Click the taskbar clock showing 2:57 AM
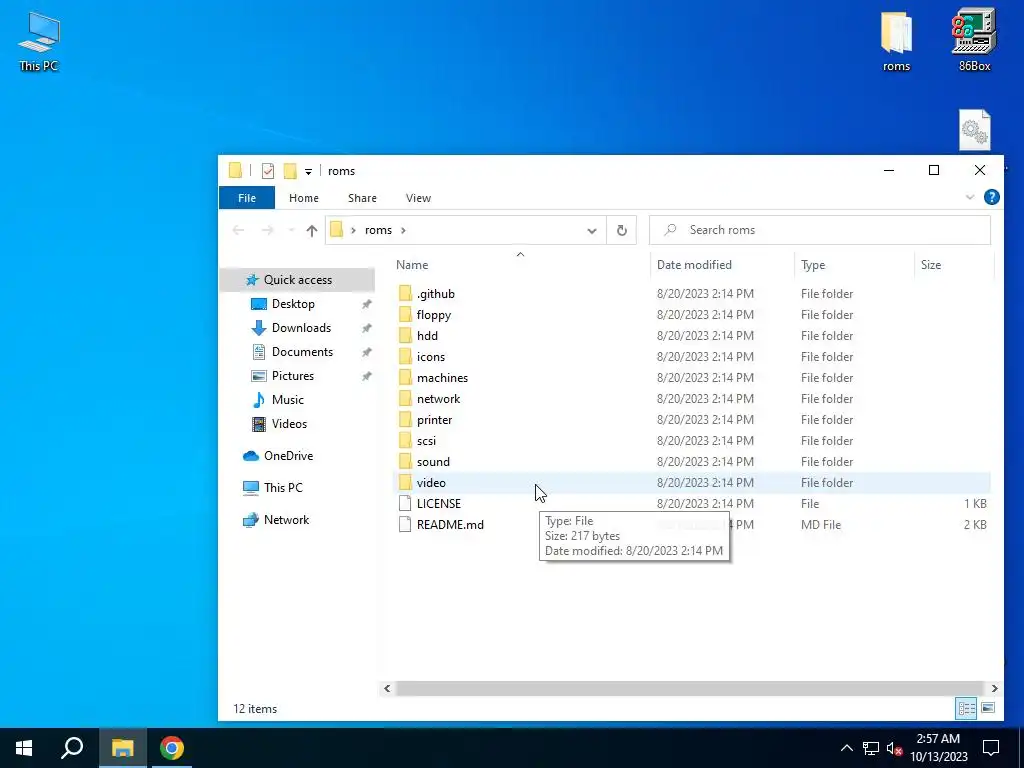The image size is (1024, 768). 938,748
